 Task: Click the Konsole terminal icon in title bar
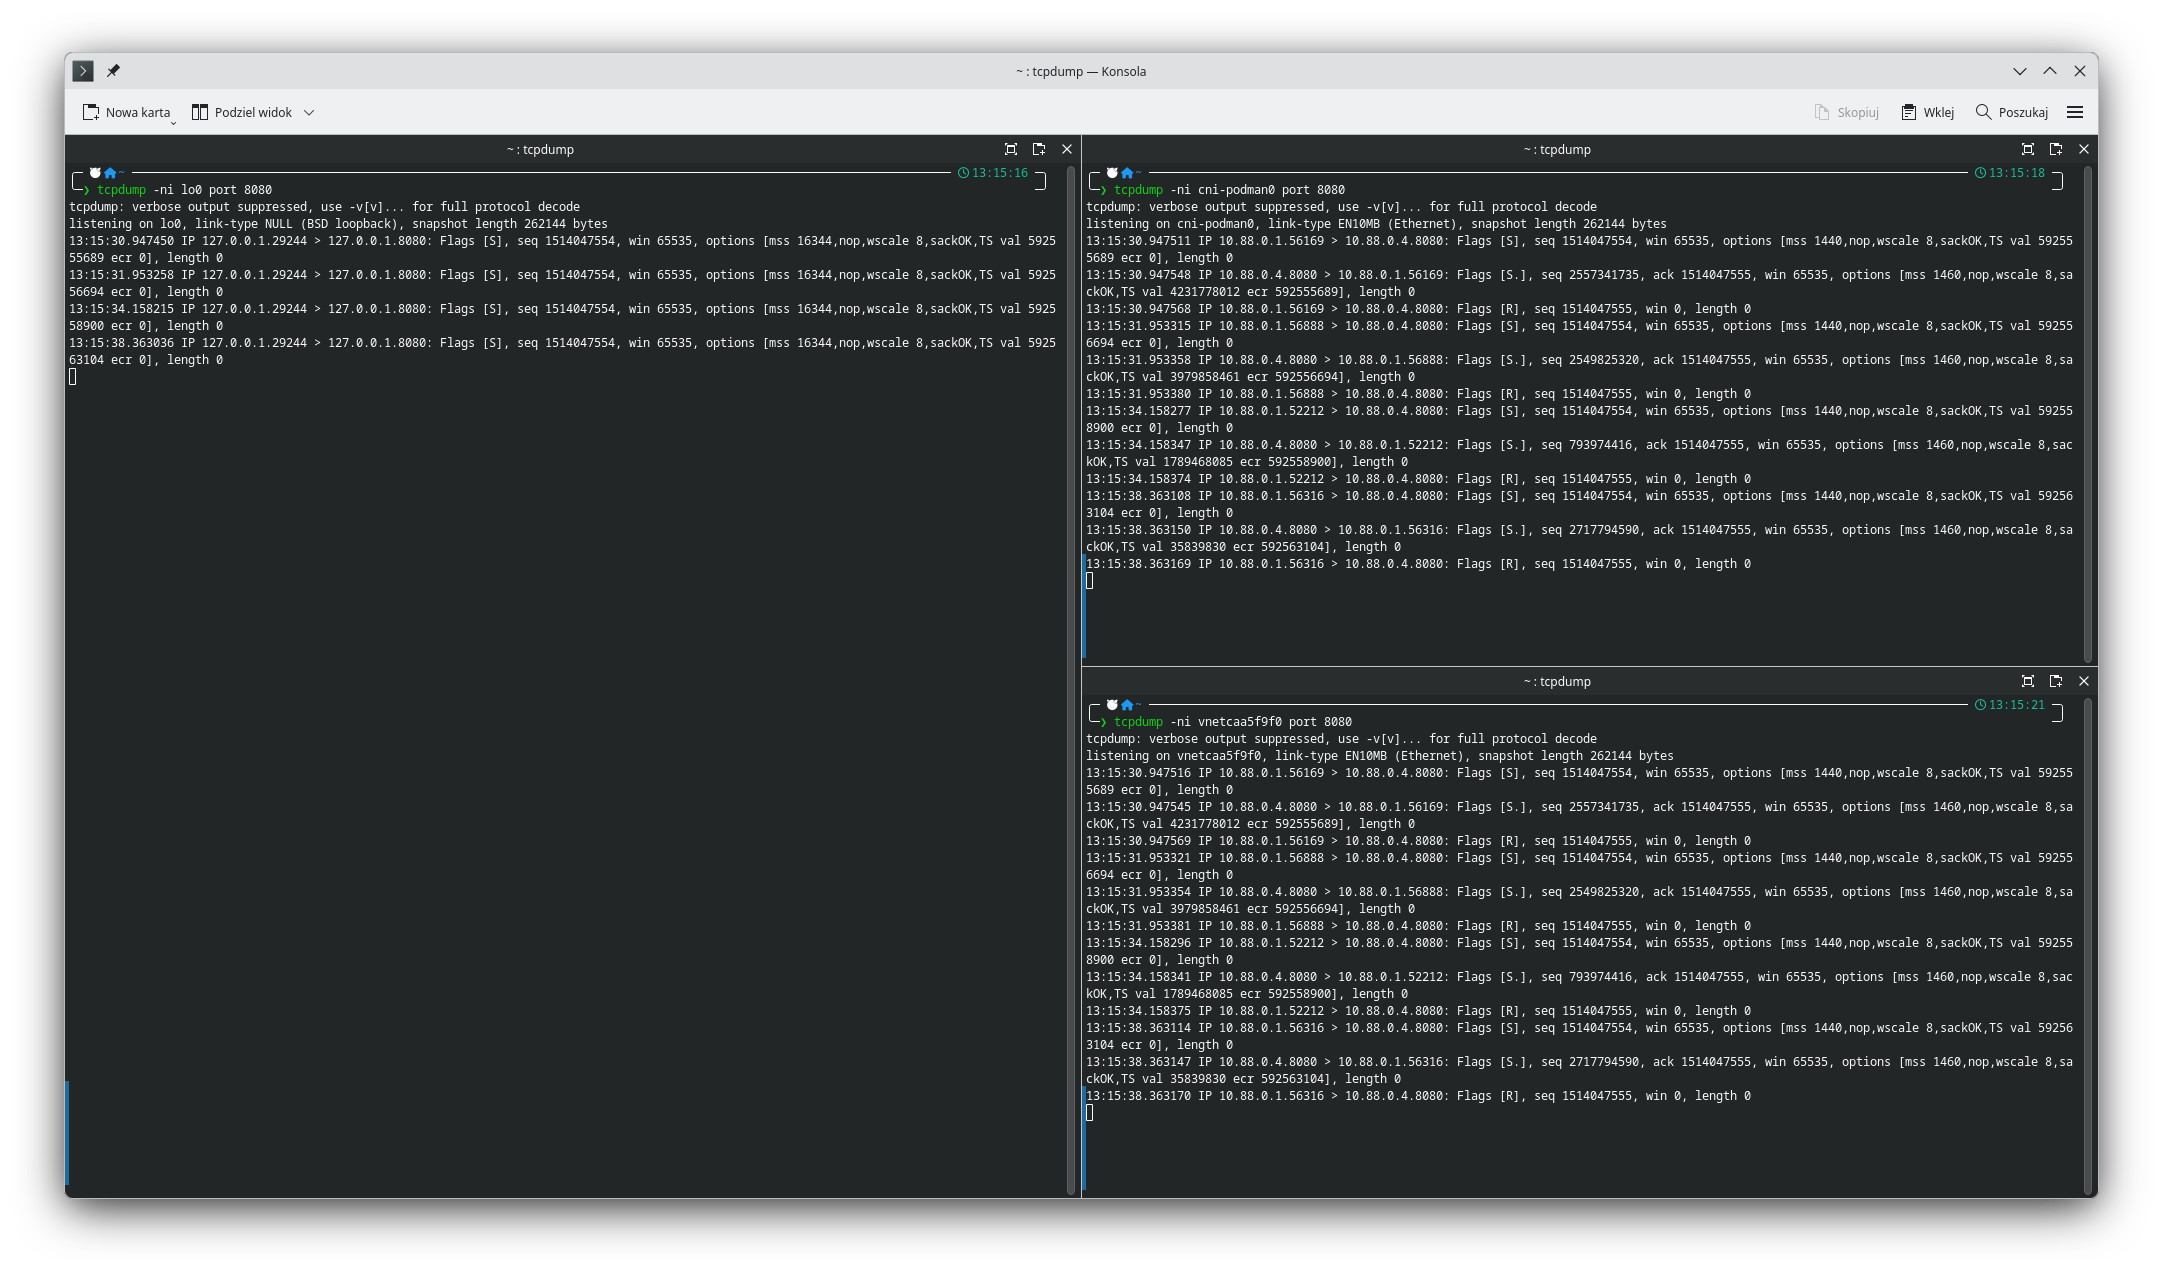tap(83, 71)
